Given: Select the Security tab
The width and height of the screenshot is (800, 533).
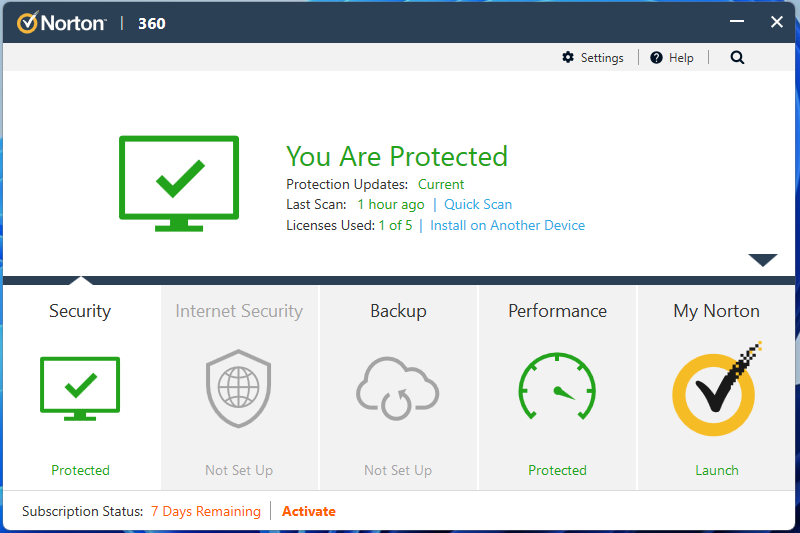Looking at the screenshot, I should pos(80,311).
